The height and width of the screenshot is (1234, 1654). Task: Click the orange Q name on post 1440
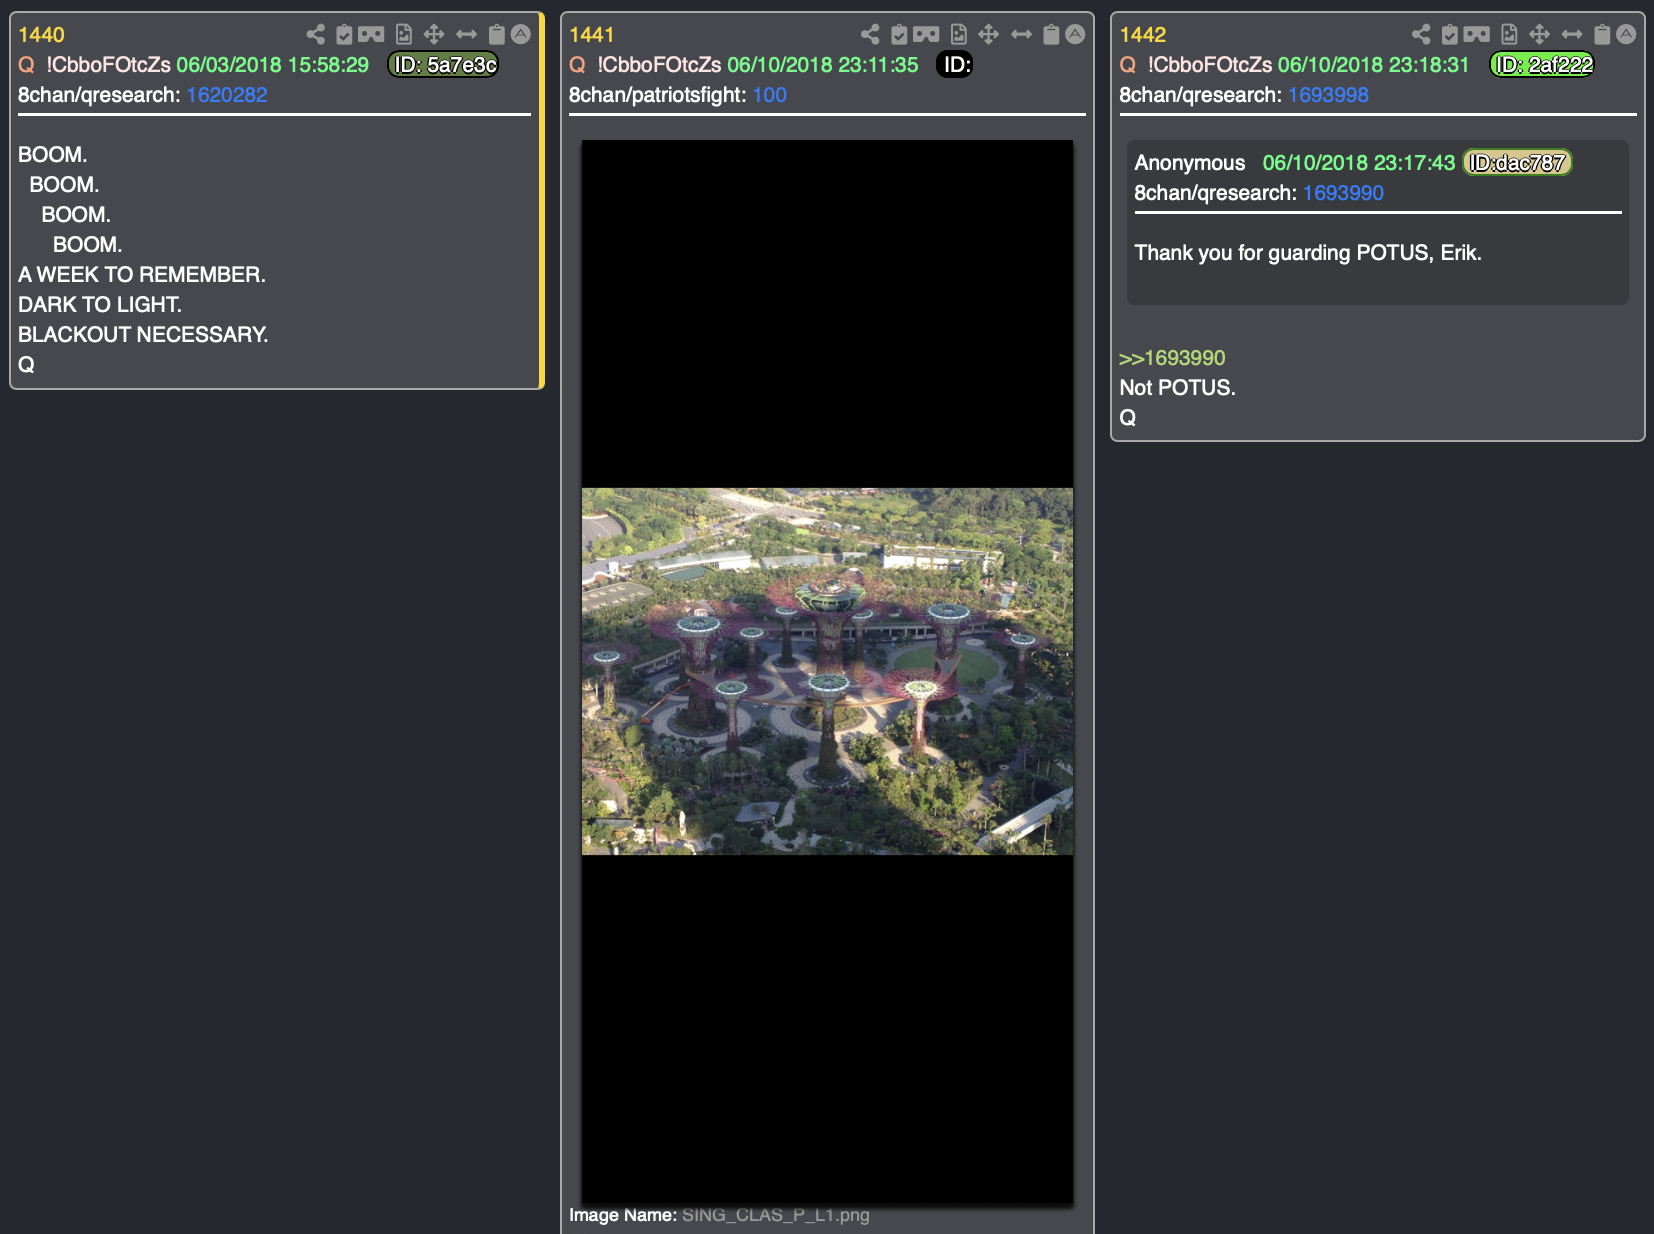click(27, 65)
